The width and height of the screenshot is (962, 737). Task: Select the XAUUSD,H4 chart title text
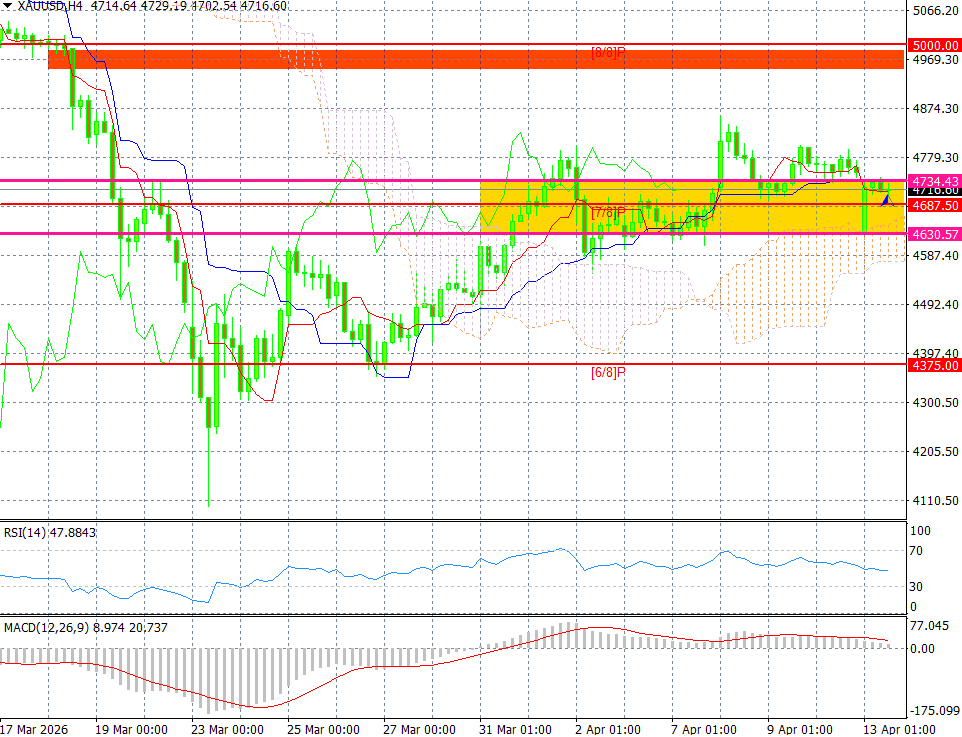[48, 6]
